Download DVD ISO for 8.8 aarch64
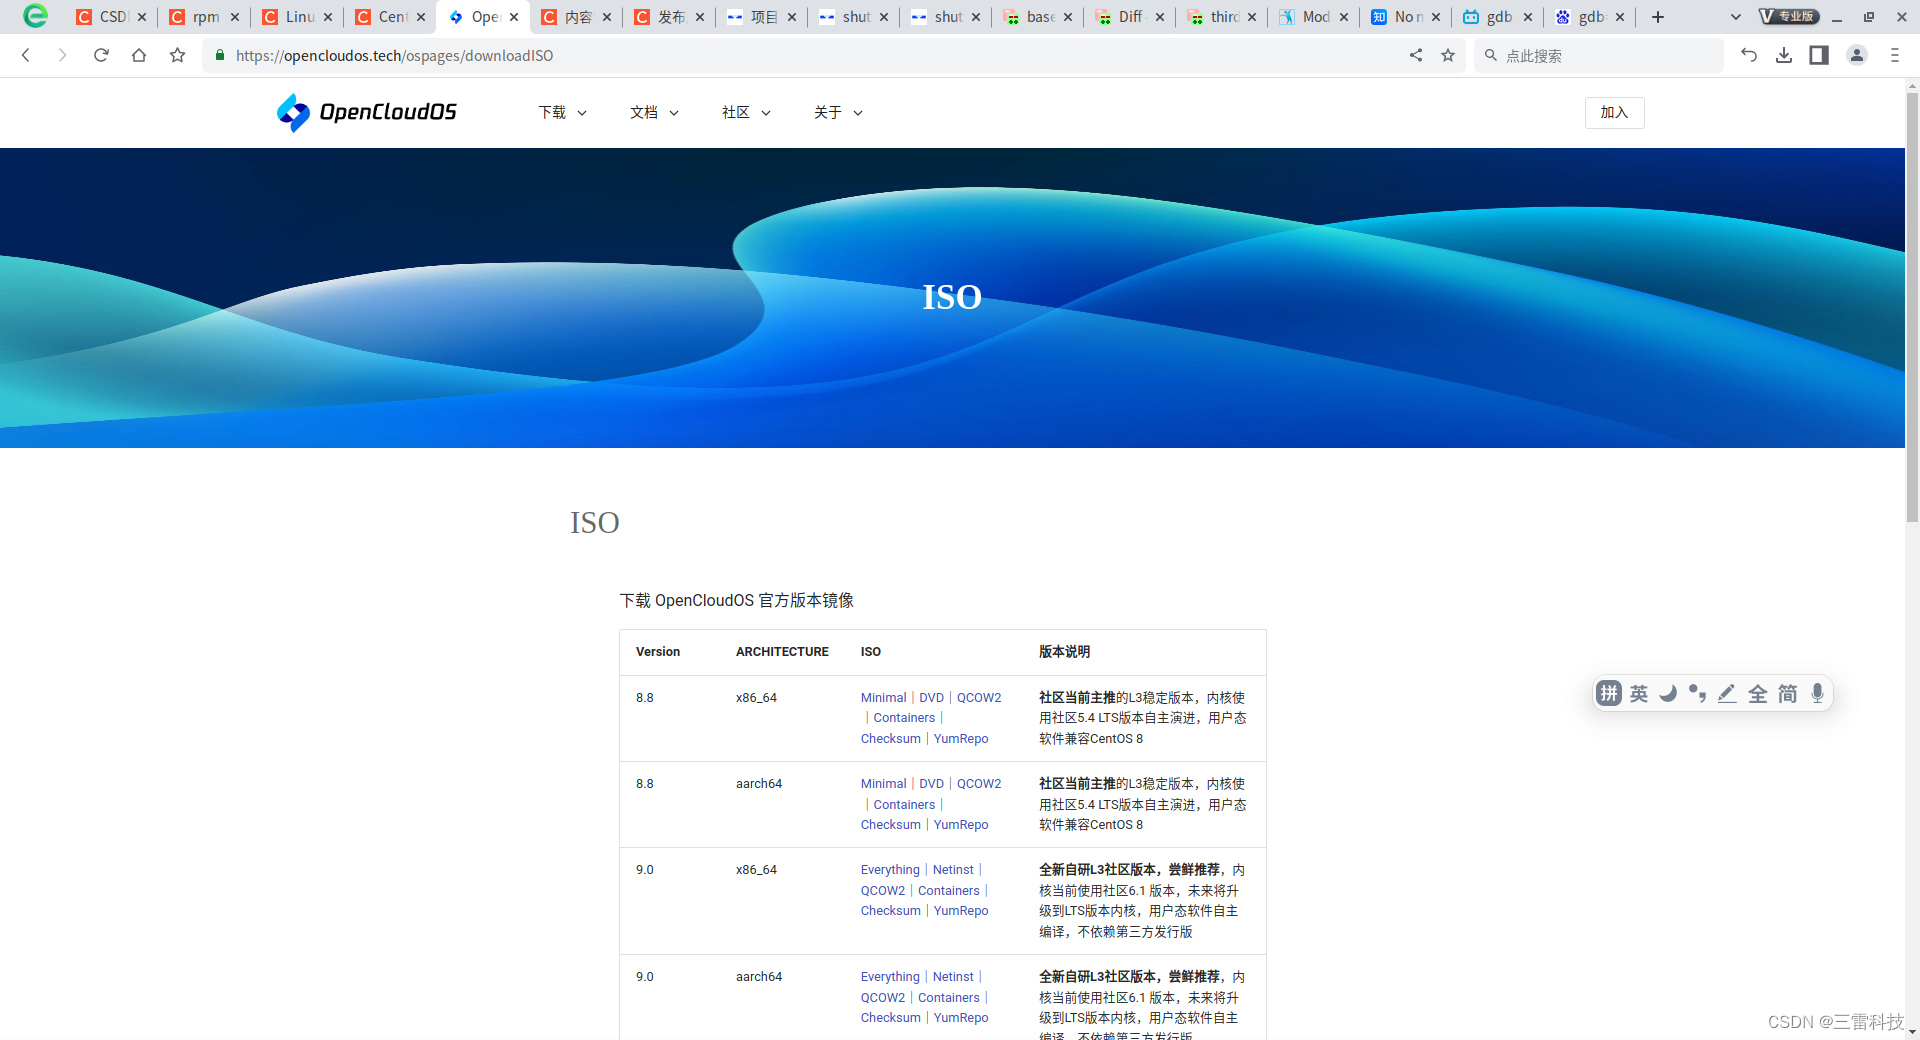The image size is (1920, 1040). pos(931,784)
